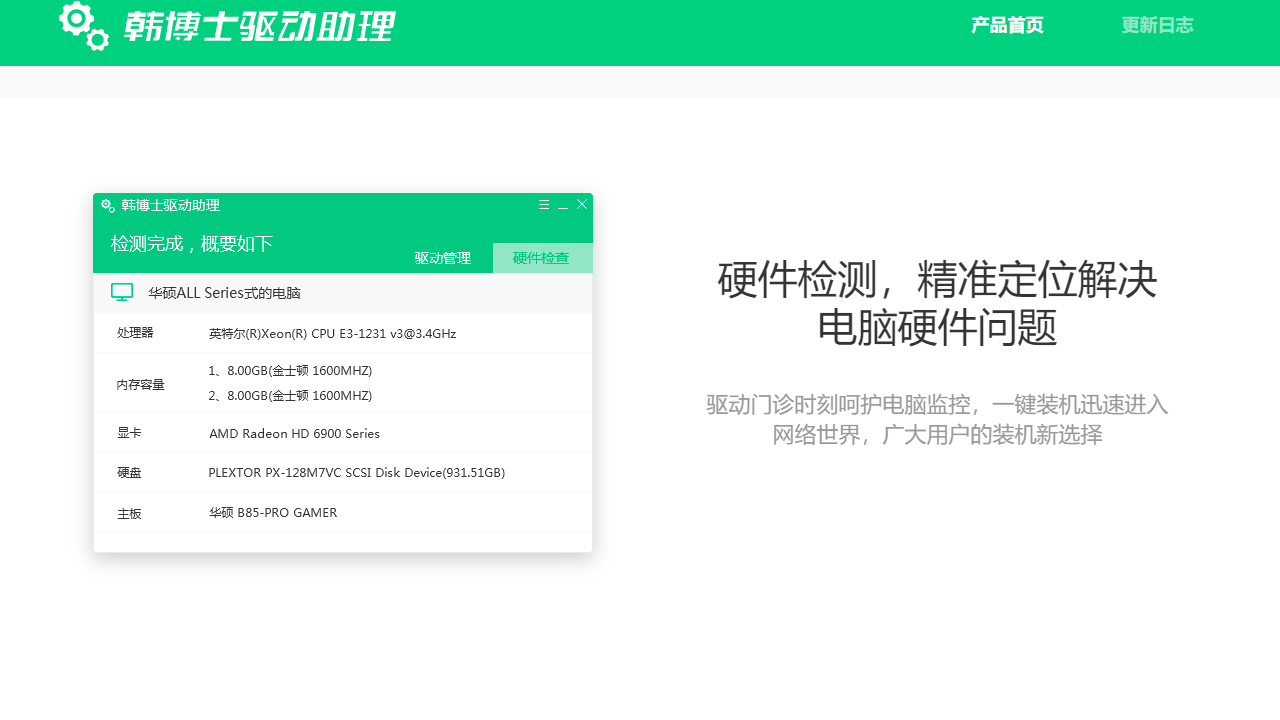Switch to the 硬件检查 tab

pos(541,257)
